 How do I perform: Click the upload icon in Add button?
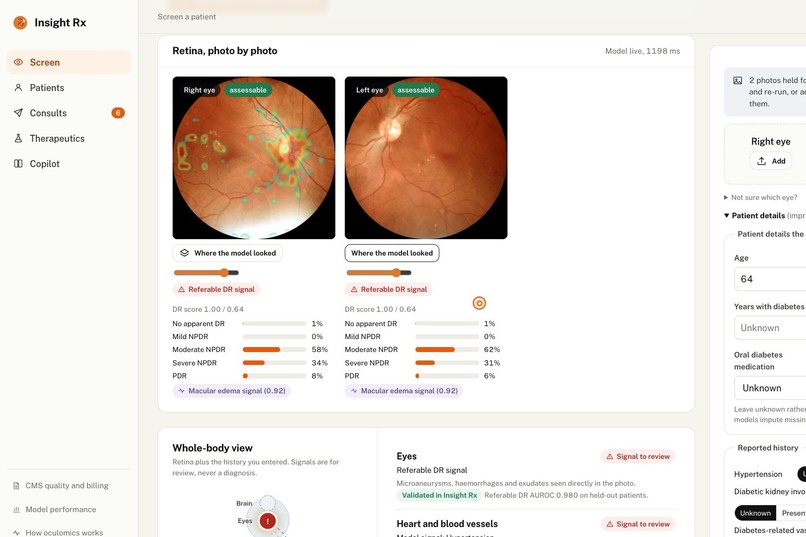pyautogui.click(x=761, y=161)
